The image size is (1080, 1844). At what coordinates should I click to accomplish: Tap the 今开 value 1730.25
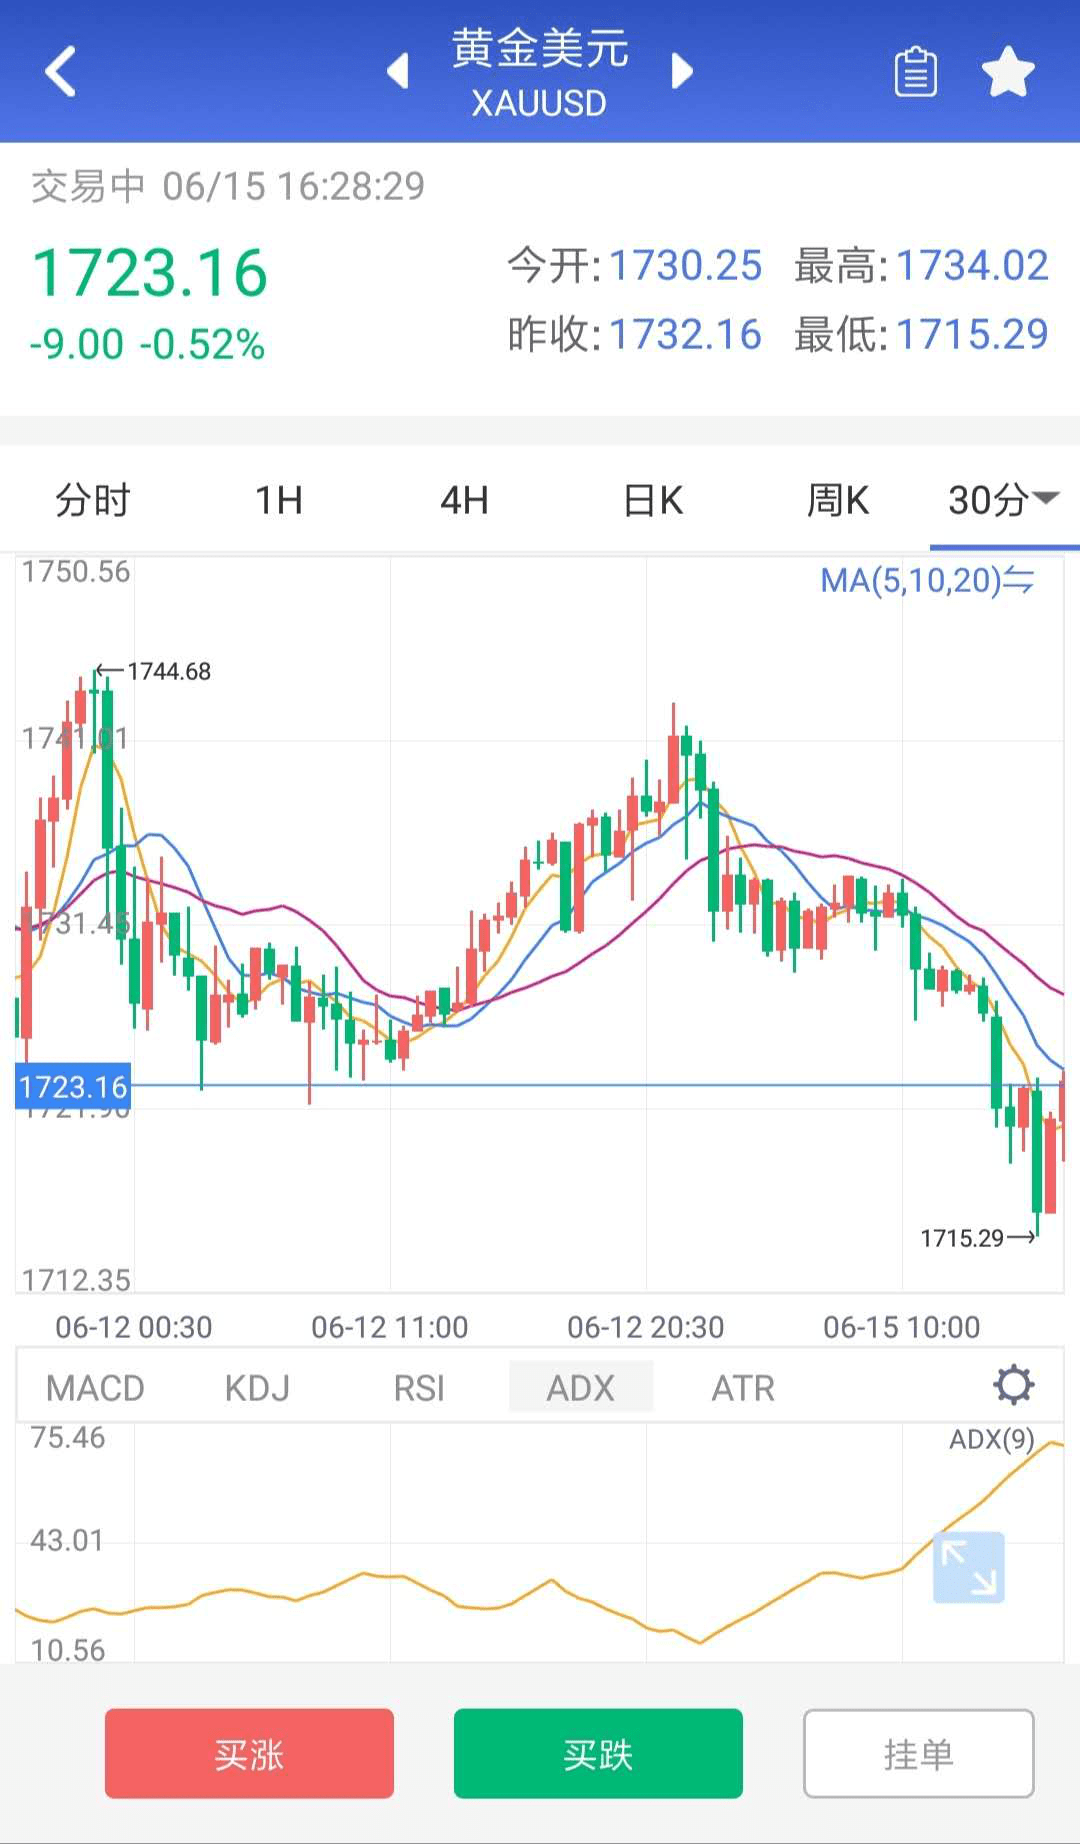pyautogui.click(x=686, y=266)
